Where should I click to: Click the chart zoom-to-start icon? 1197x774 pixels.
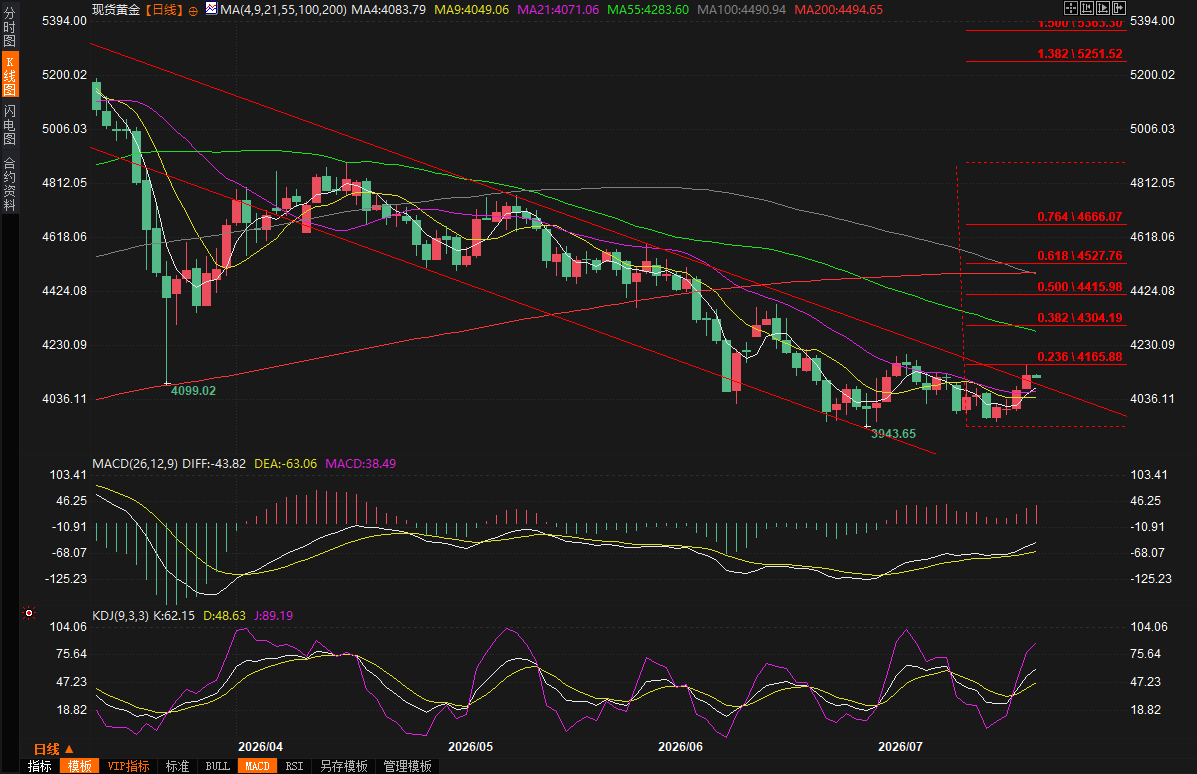pos(1087,8)
